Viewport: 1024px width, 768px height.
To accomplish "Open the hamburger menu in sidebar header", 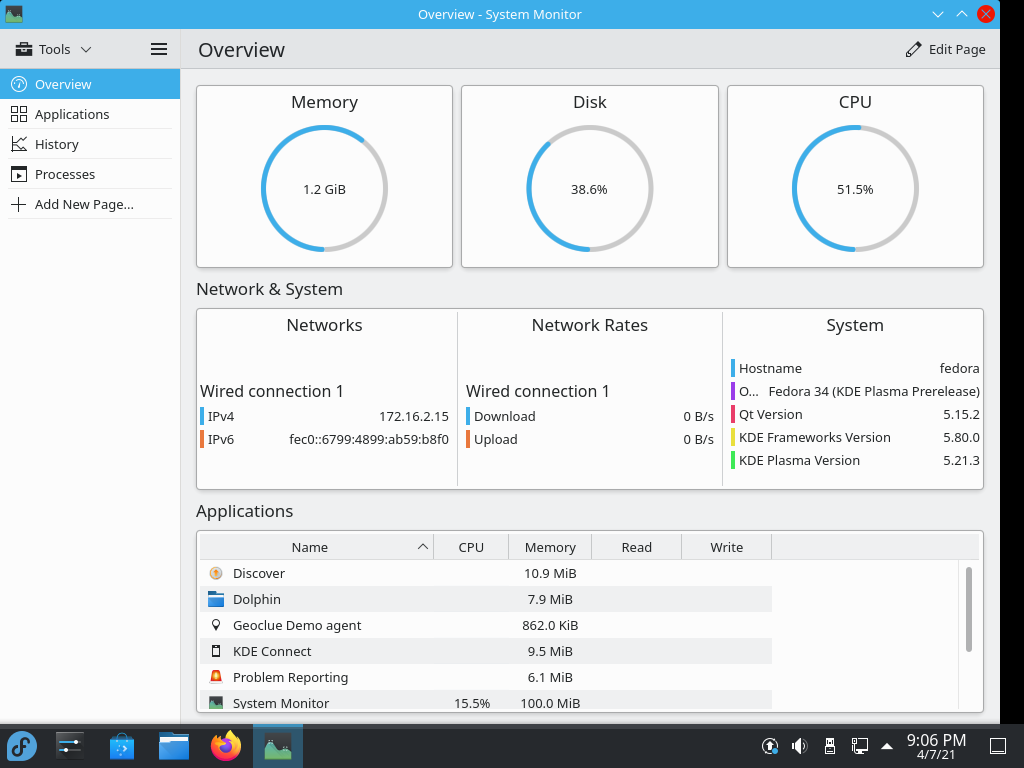I will pyautogui.click(x=159, y=49).
